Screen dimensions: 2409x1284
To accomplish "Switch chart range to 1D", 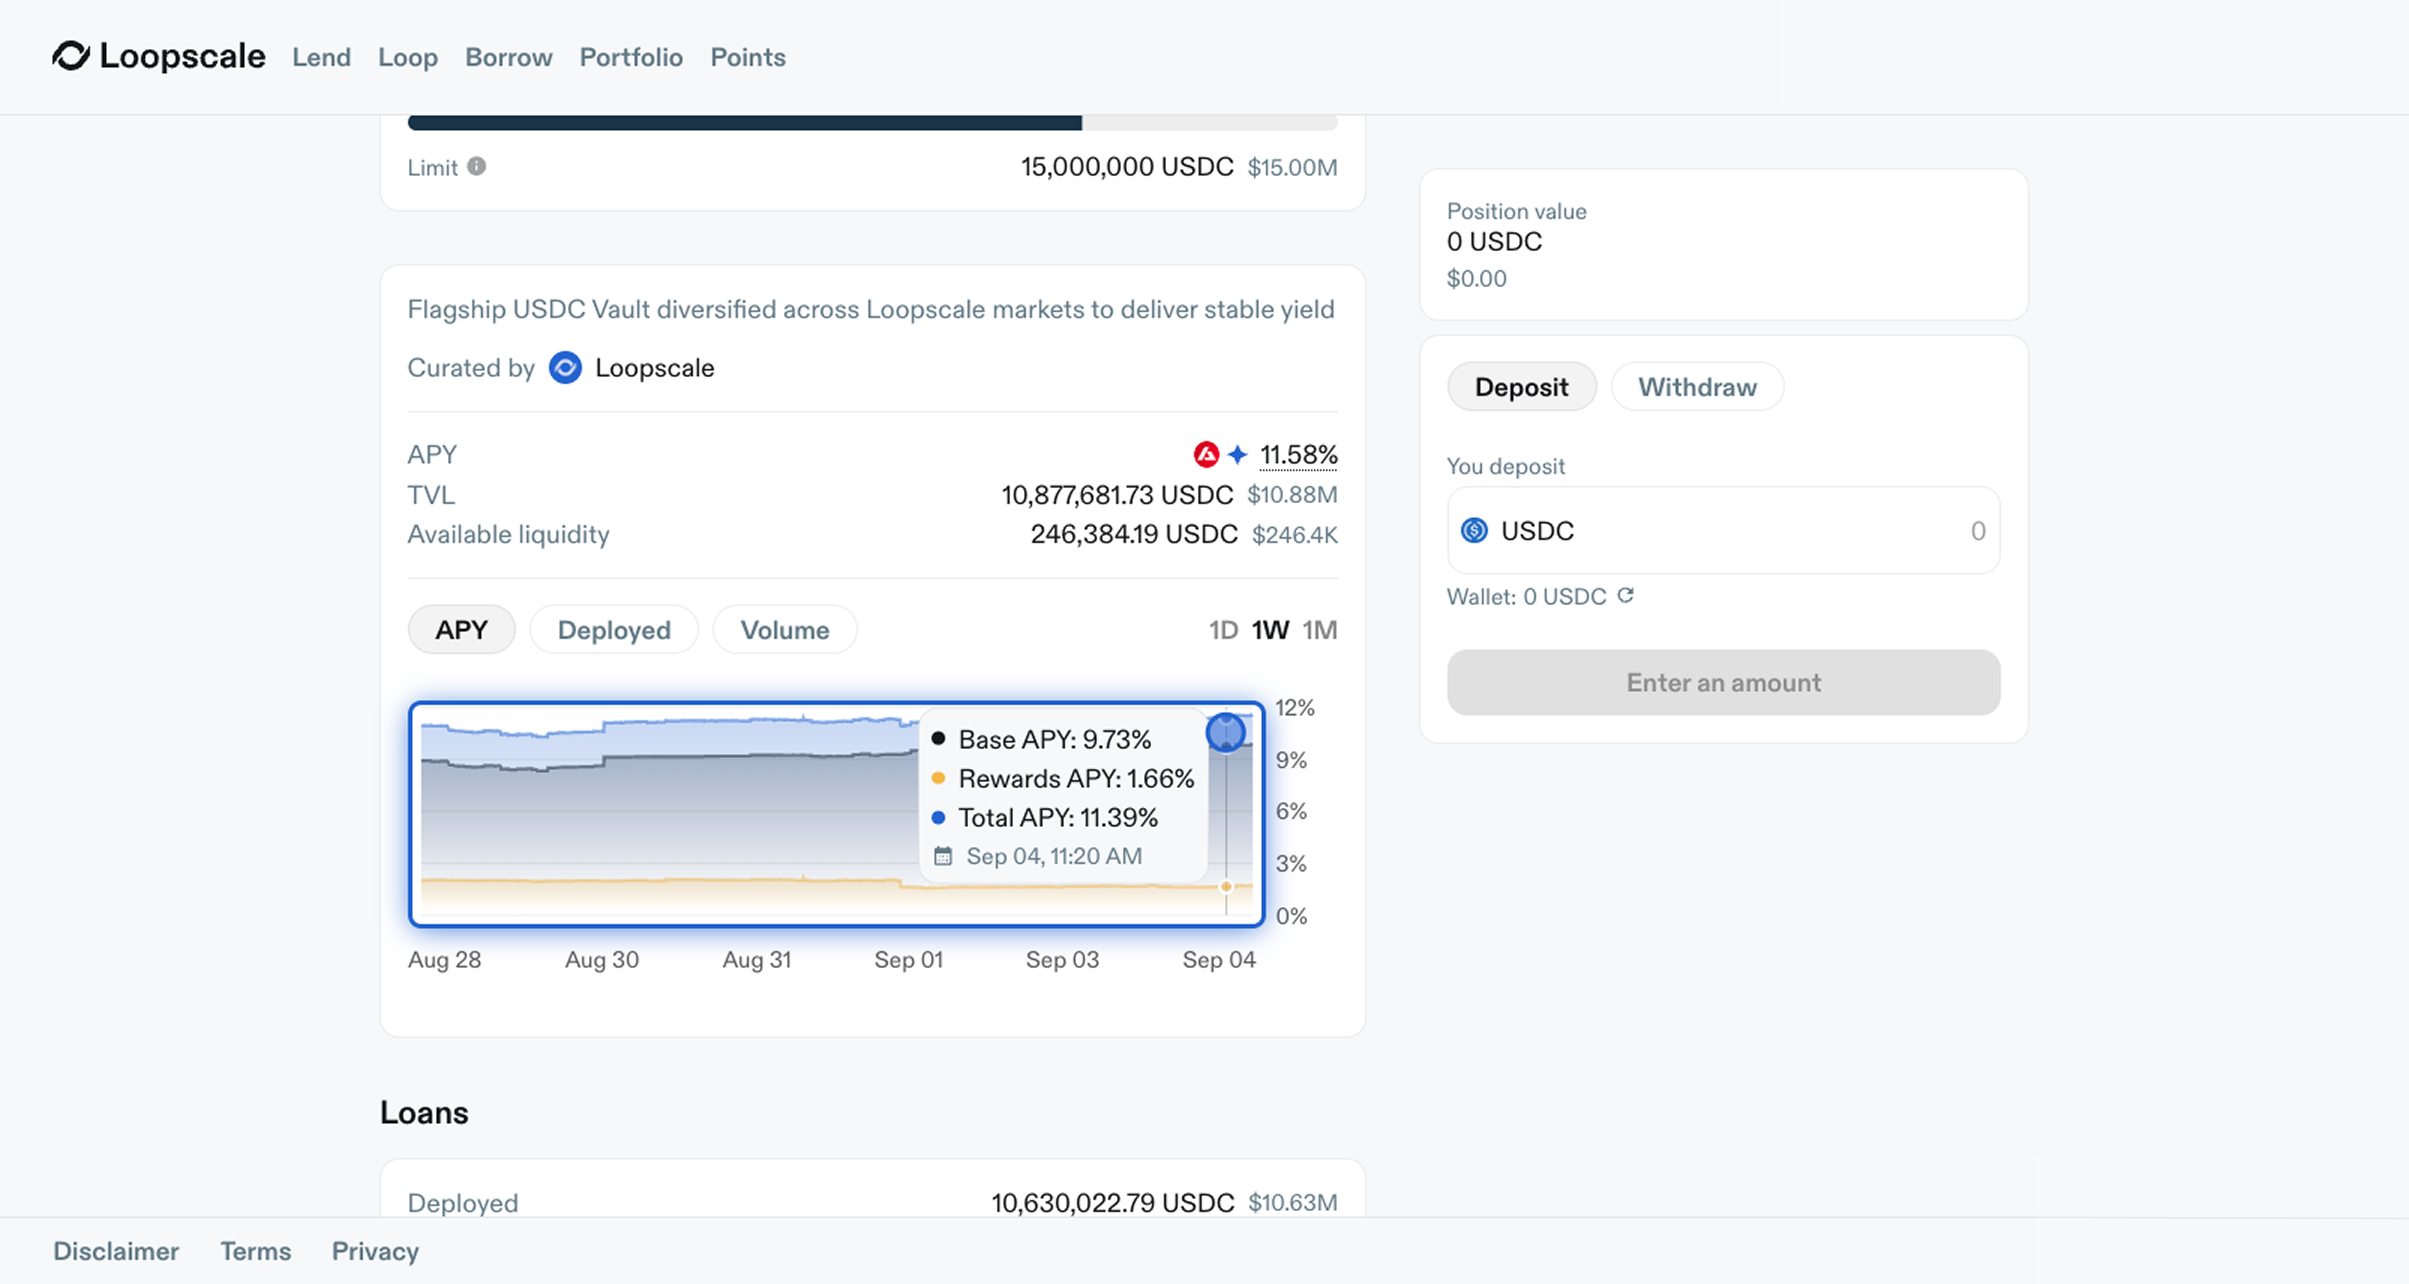I will 1222,630.
